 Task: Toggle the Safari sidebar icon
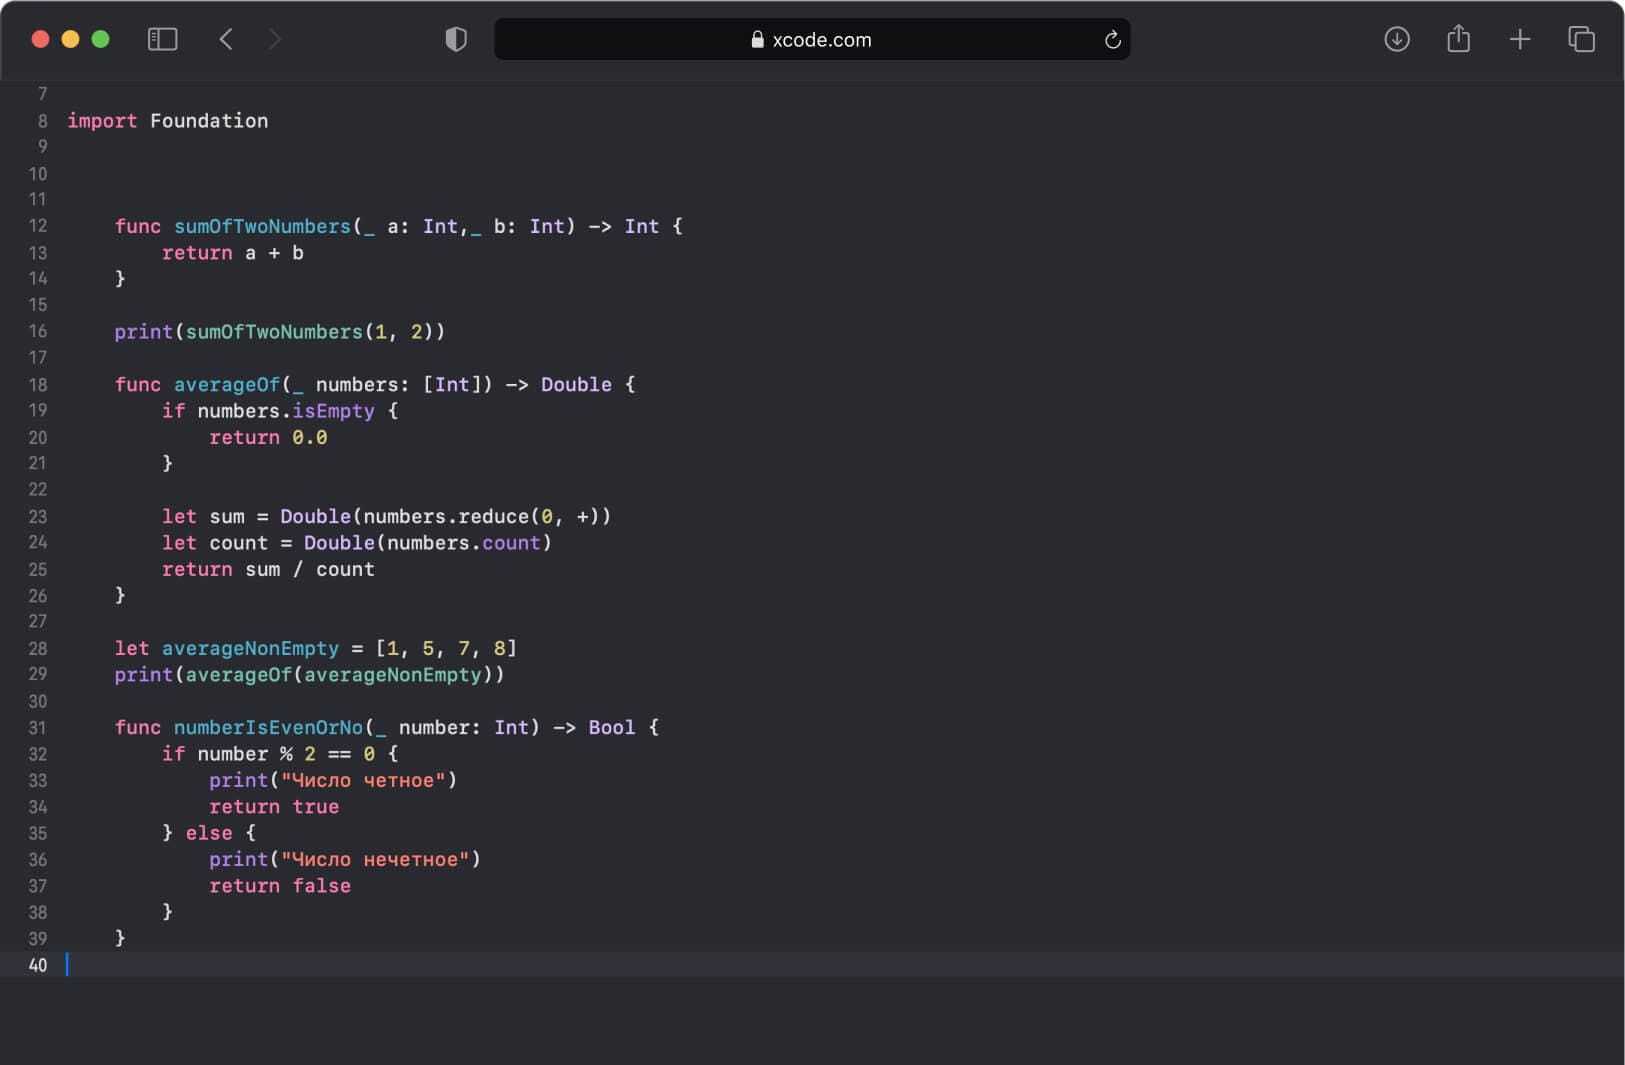click(x=162, y=39)
